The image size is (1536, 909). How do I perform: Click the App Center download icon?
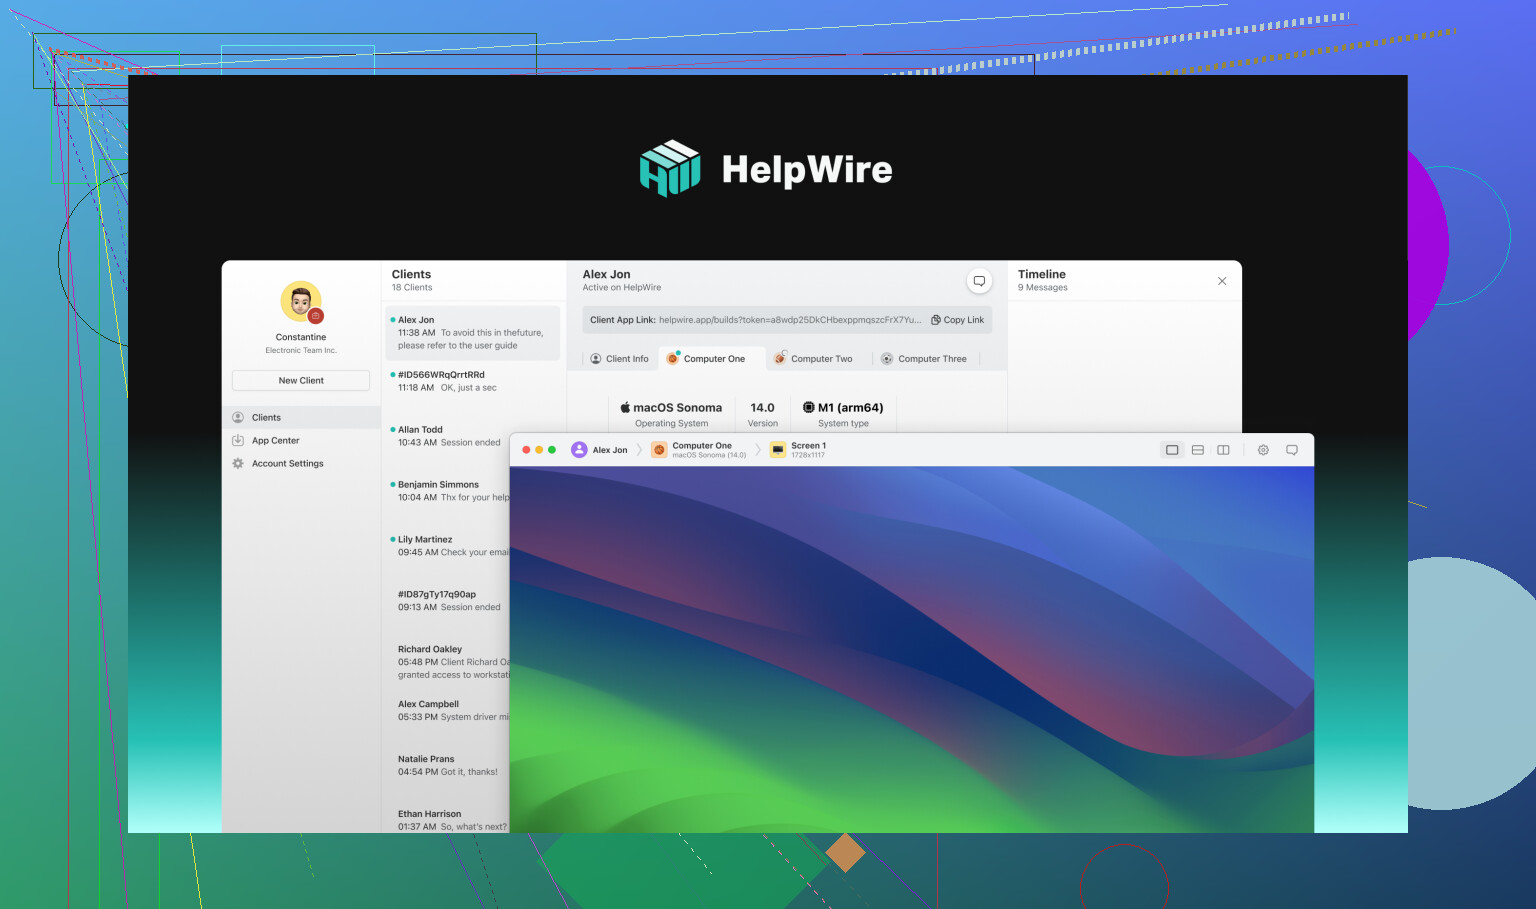click(238, 440)
